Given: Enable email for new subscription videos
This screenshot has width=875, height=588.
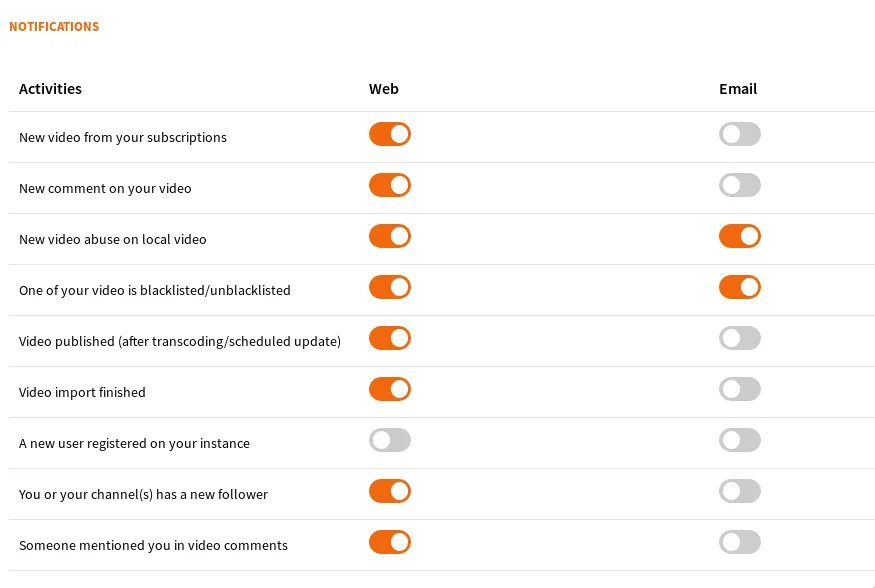Looking at the screenshot, I should tap(739, 134).
